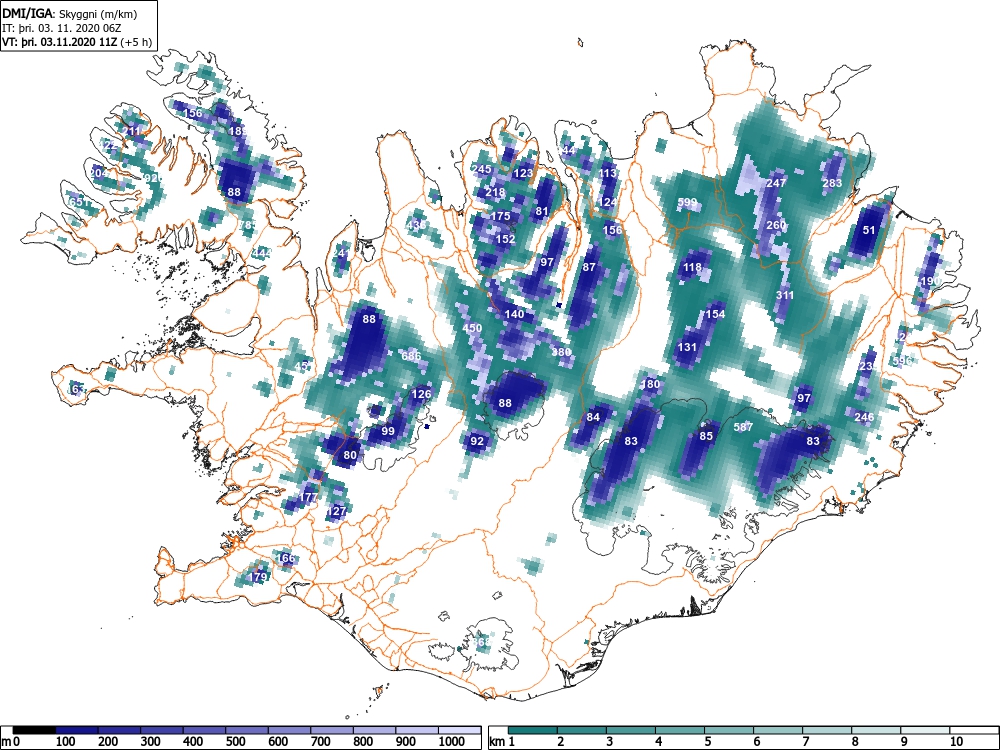
Task: Click the visibility value 87 on the map
Action: pyautogui.click(x=589, y=267)
